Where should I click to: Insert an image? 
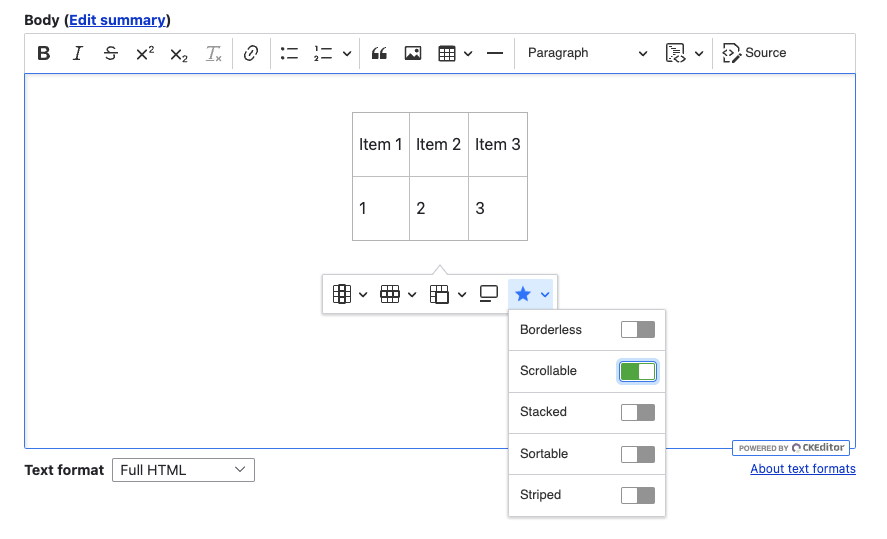pyautogui.click(x=413, y=54)
